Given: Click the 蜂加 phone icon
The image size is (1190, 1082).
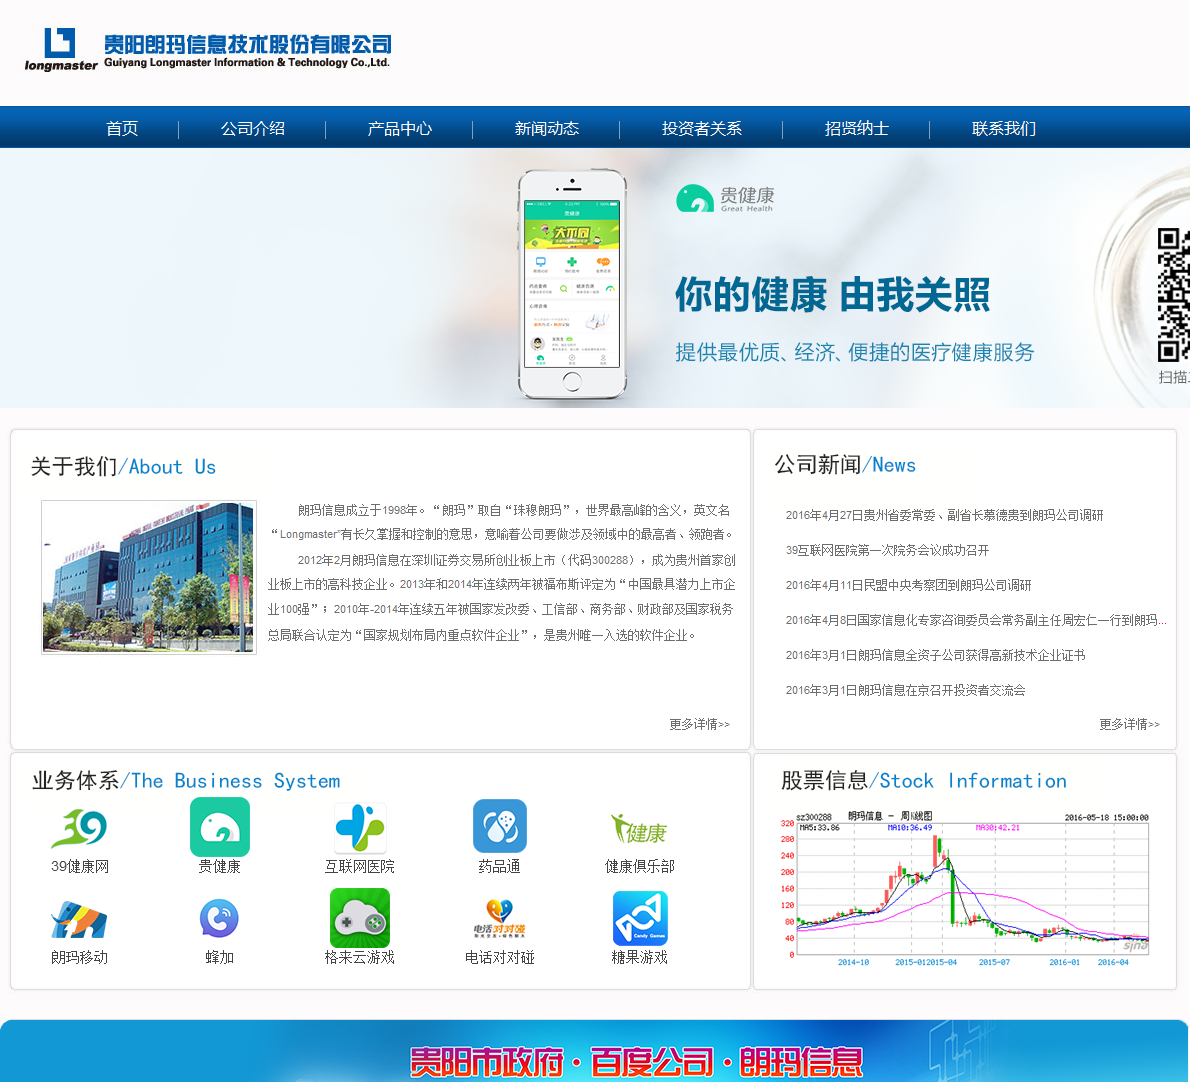Looking at the screenshot, I should tap(219, 918).
